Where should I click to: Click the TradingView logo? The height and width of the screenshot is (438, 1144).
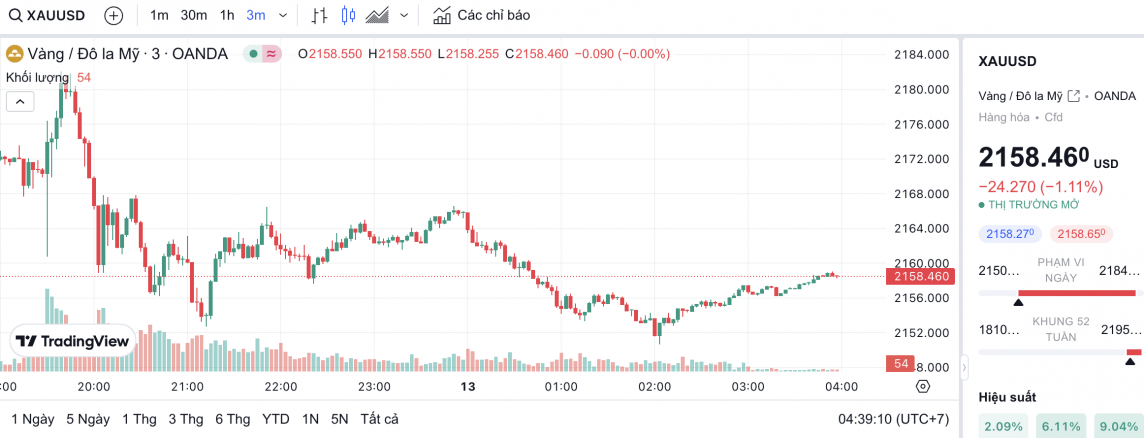[73, 341]
